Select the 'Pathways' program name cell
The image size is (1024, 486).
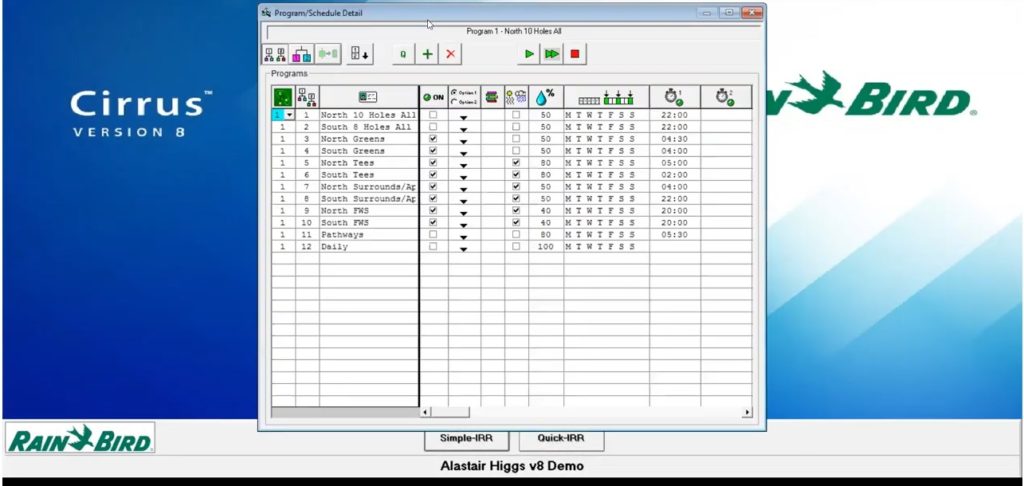pyautogui.click(x=369, y=235)
